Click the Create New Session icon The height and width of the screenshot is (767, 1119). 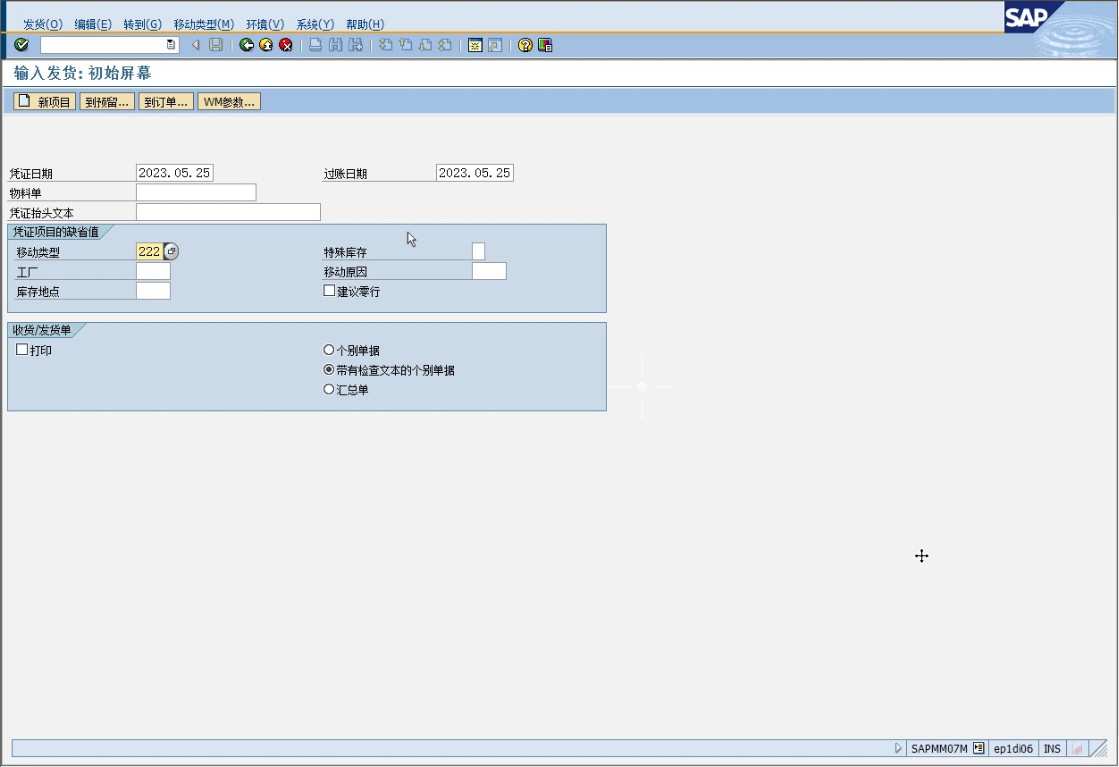(475, 45)
